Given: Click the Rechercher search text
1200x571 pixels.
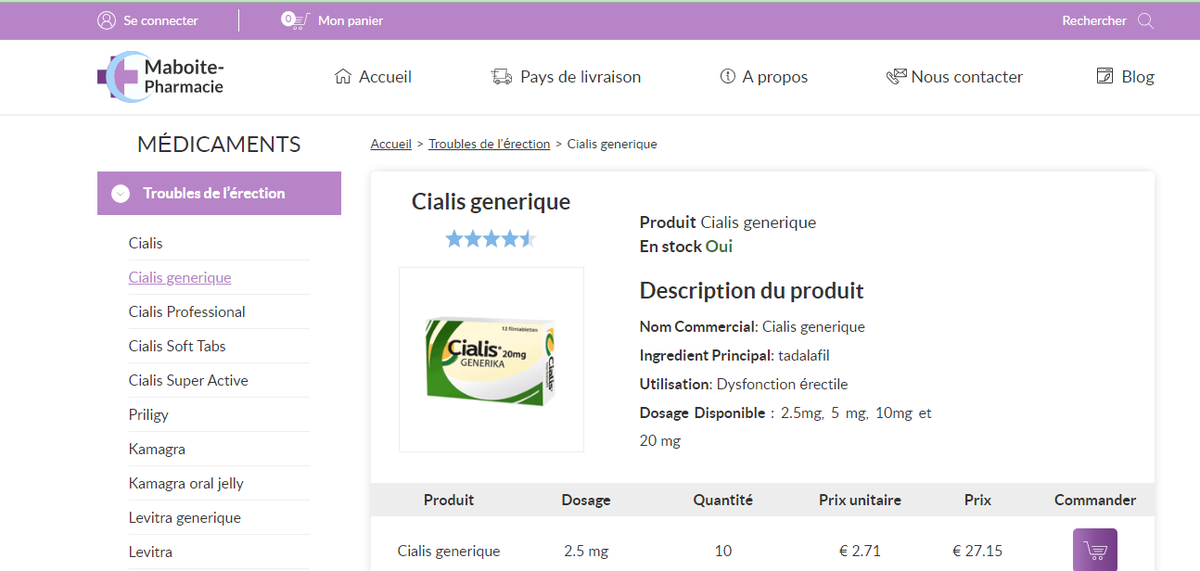Looking at the screenshot, I should (1094, 20).
